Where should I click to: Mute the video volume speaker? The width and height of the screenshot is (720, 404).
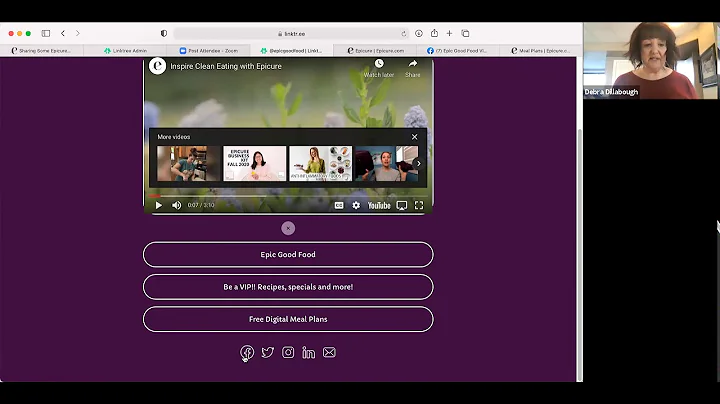click(x=176, y=205)
